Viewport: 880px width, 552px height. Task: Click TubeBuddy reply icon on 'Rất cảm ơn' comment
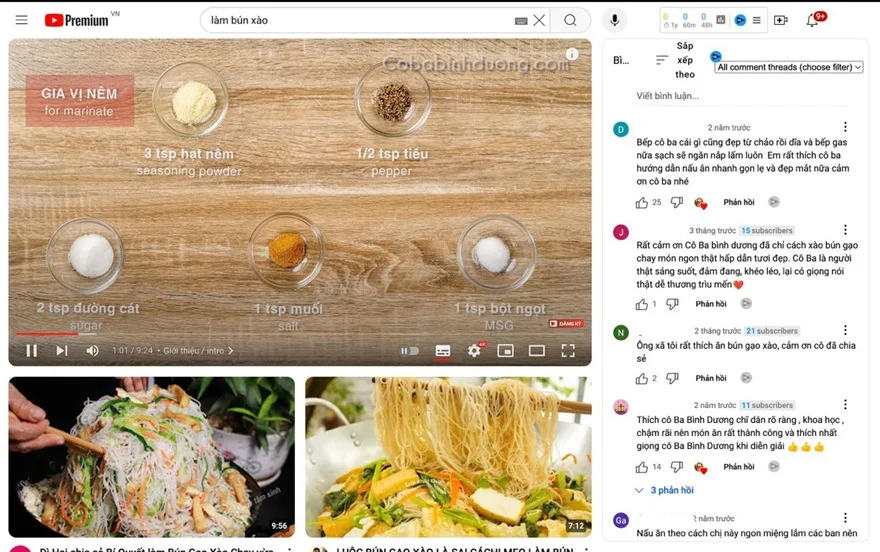[746, 303]
